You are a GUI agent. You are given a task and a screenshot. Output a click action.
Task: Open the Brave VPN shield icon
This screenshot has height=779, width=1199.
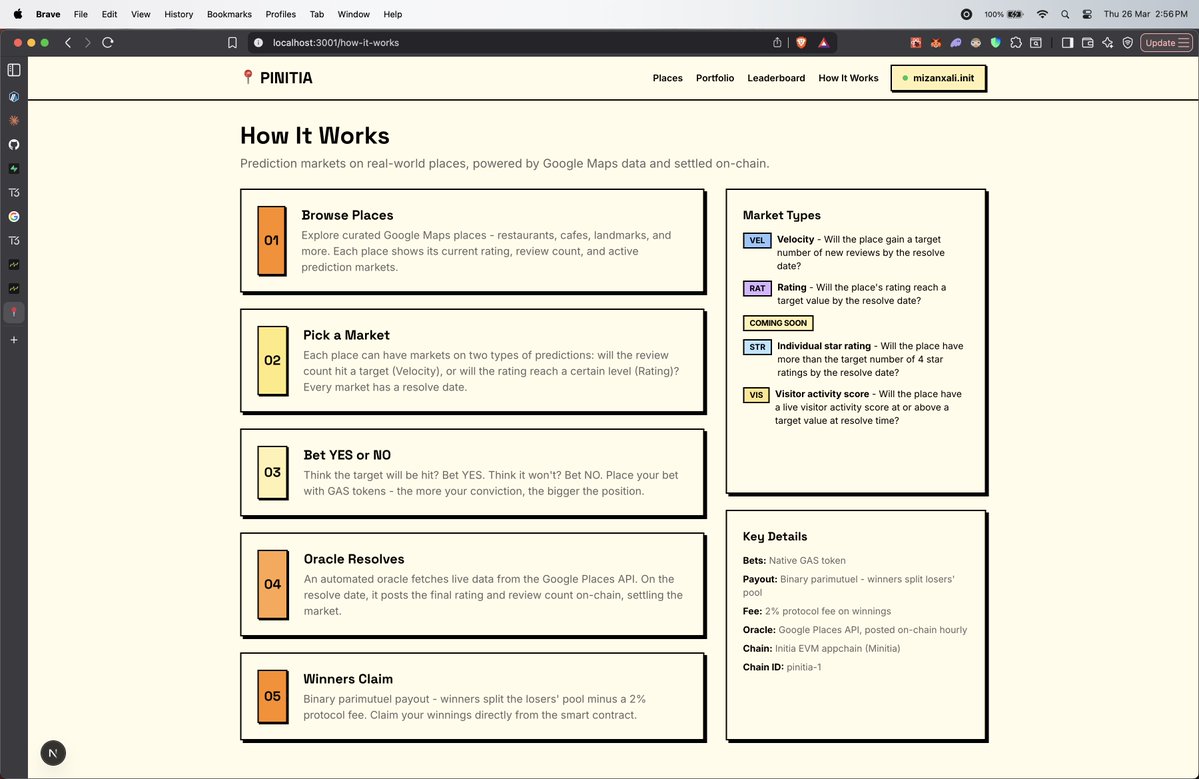1127,43
